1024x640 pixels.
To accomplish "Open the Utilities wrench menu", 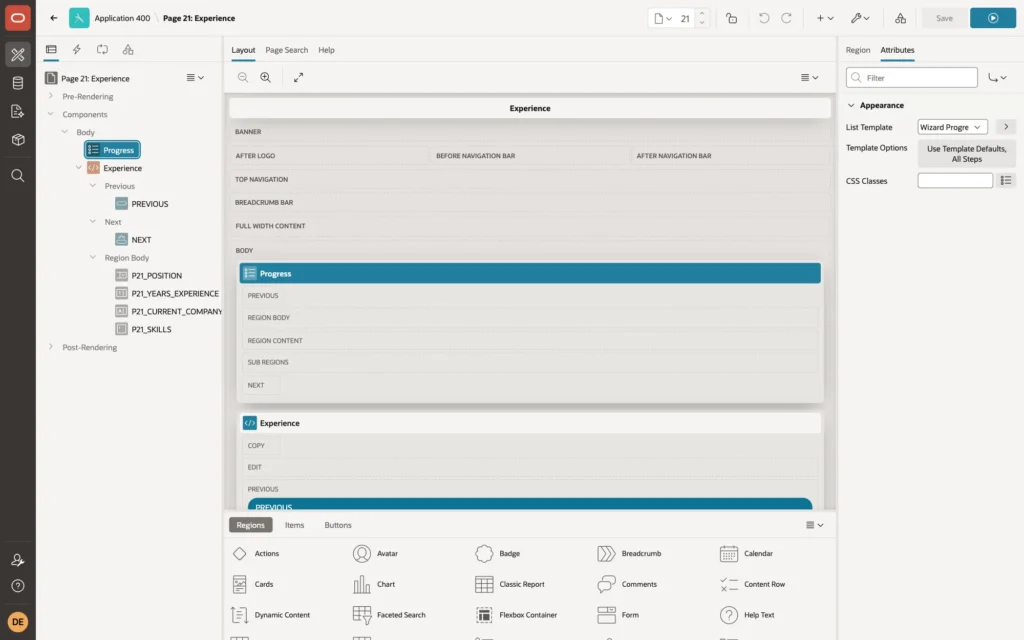I will click(860, 18).
